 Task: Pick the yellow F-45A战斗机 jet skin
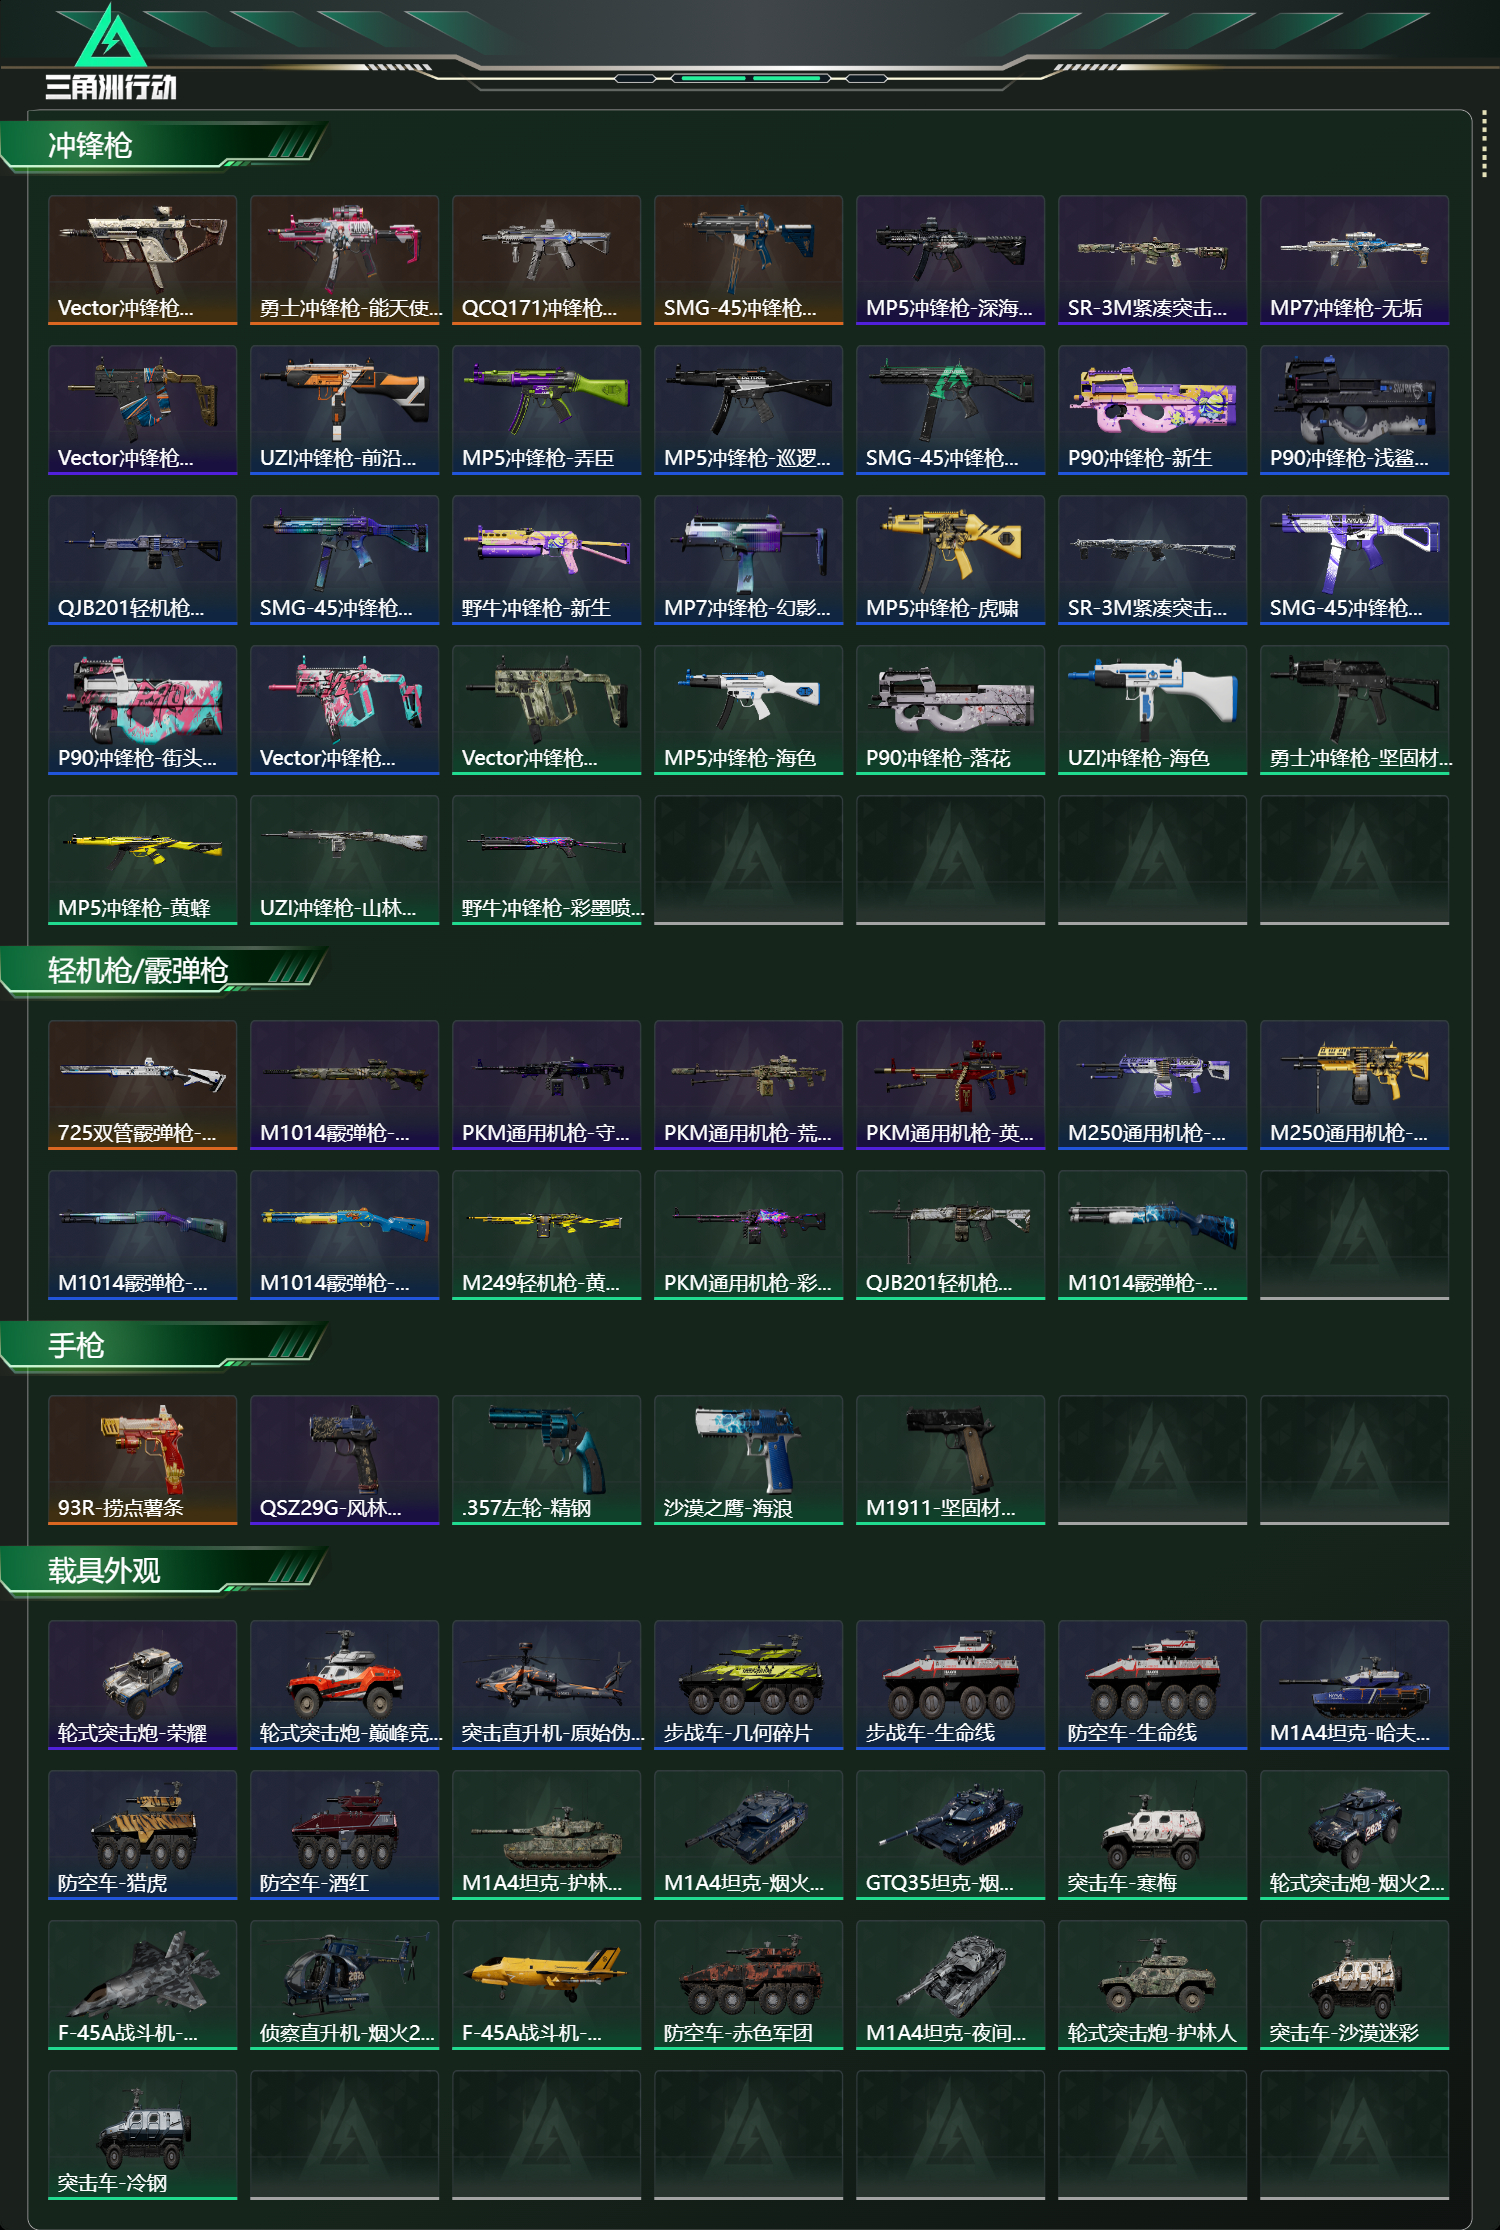point(546,1985)
